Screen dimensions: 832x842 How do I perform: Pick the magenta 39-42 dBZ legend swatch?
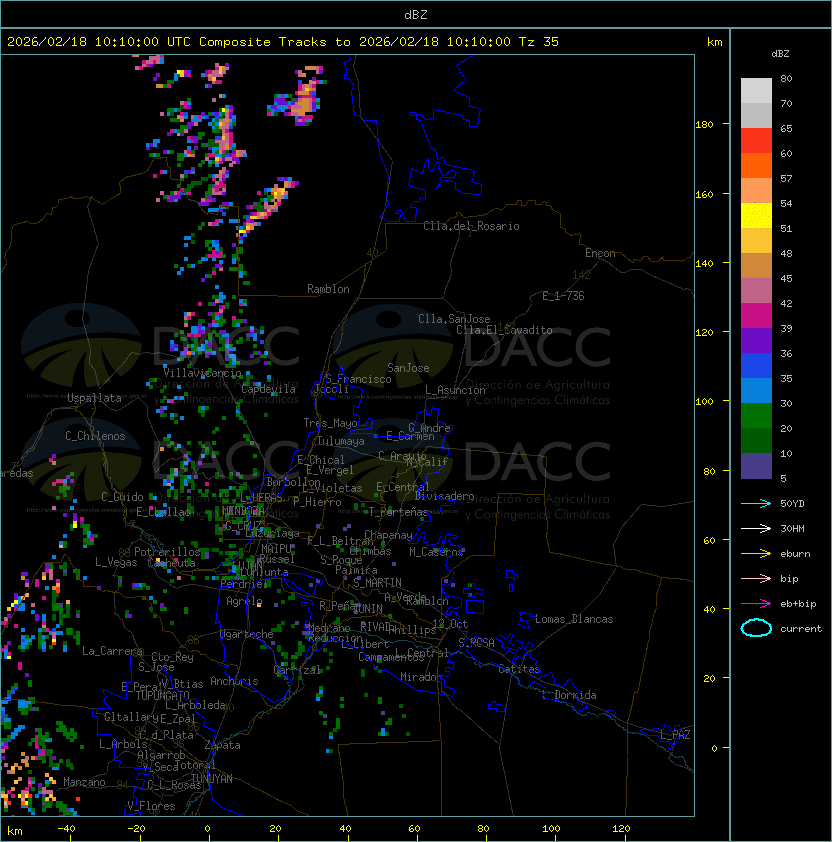[756, 316]
